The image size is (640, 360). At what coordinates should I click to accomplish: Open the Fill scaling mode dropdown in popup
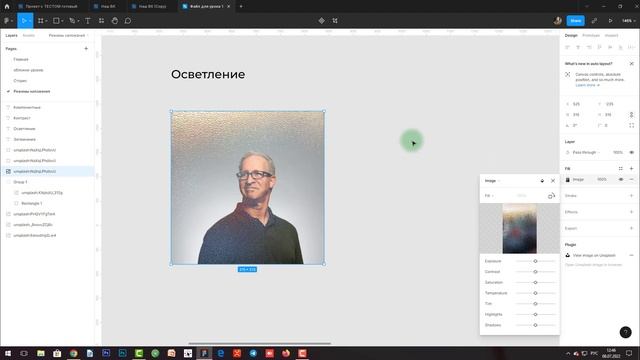[489, 196]
